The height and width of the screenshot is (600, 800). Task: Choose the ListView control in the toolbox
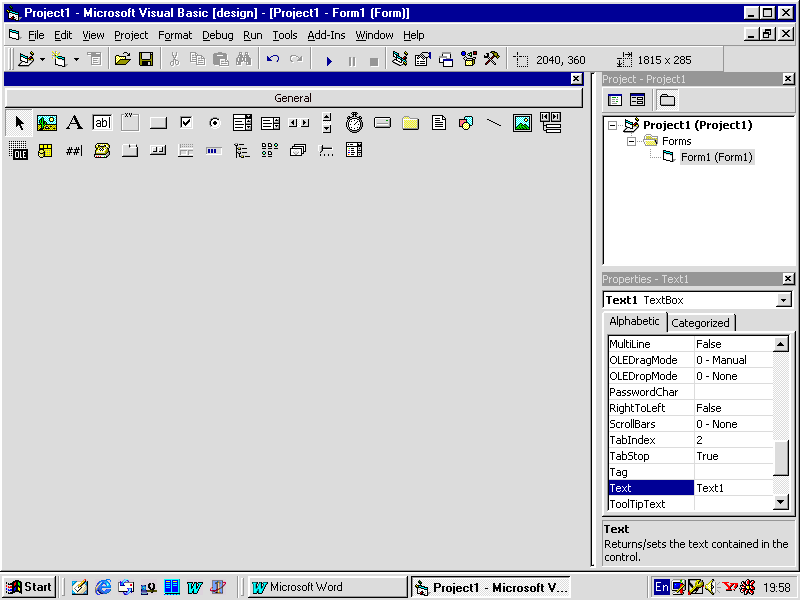pyautogui.click(x=270, y=151)
